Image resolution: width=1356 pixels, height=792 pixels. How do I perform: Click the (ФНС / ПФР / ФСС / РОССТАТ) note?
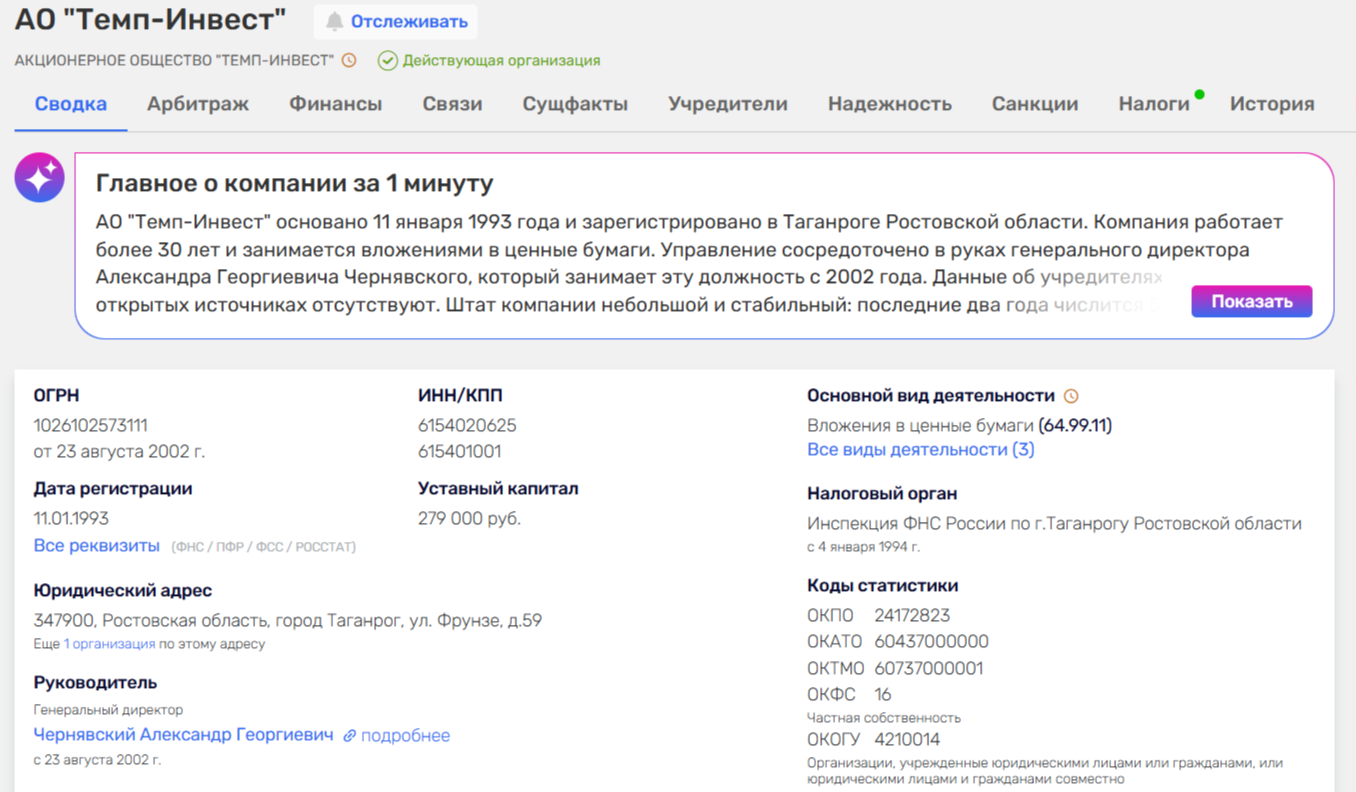[x=264, y=547]
